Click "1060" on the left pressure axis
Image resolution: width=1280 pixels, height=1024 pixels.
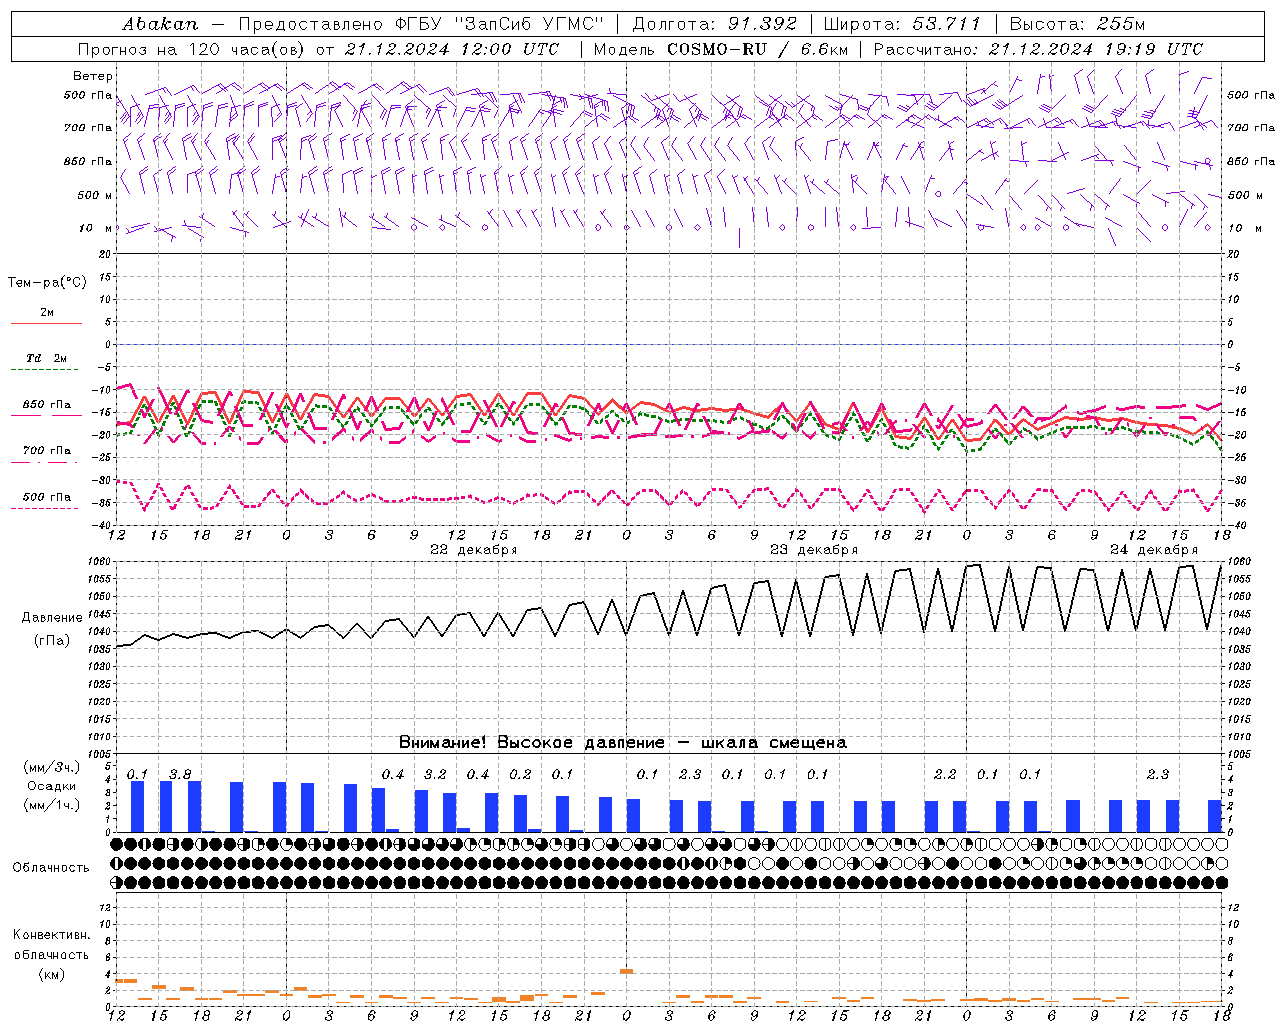tap(99, 562)
